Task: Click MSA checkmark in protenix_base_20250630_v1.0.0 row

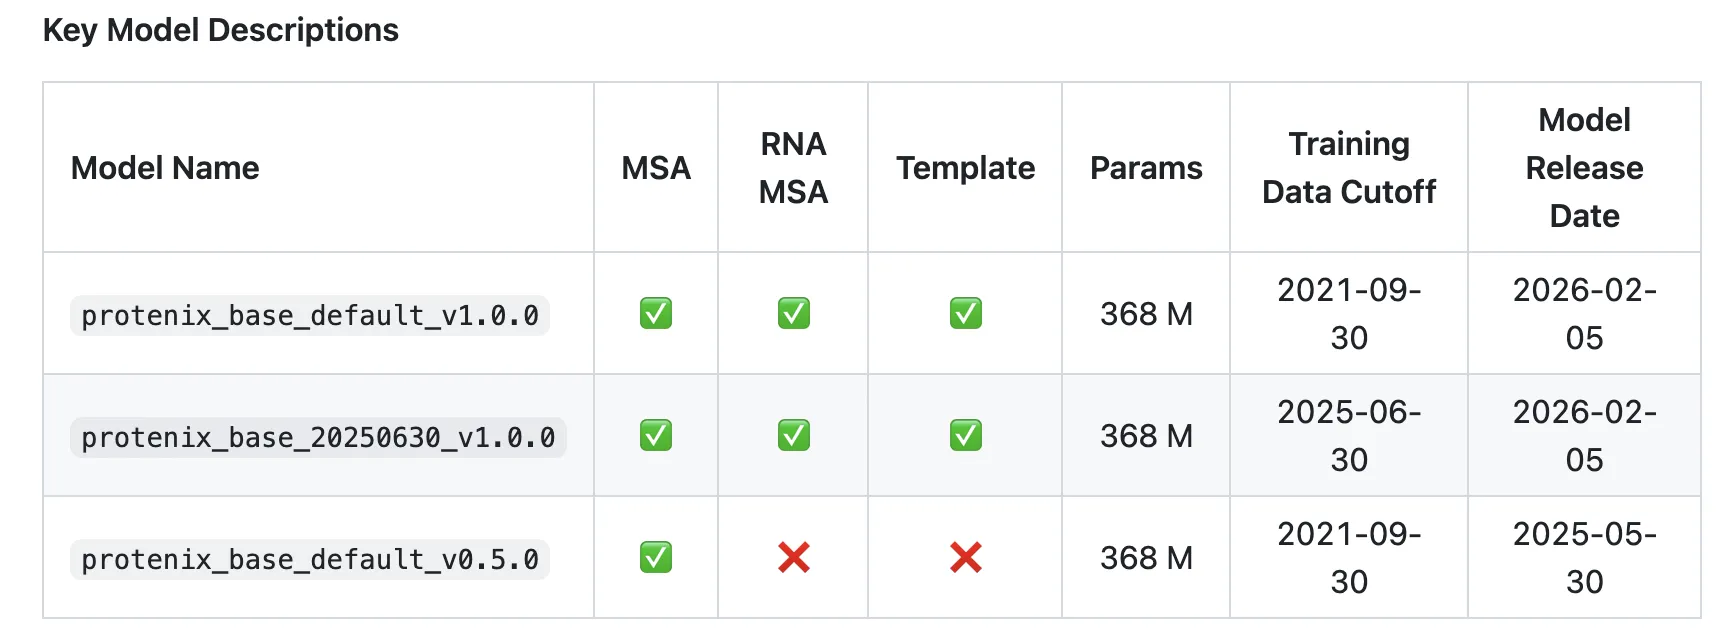Action: coord(656,436)
